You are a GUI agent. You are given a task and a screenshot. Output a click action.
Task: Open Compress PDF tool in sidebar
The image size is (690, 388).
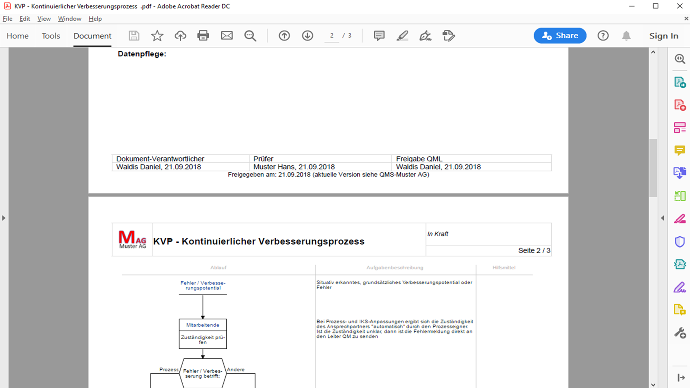pyautogui.click(x=680, y=264)
